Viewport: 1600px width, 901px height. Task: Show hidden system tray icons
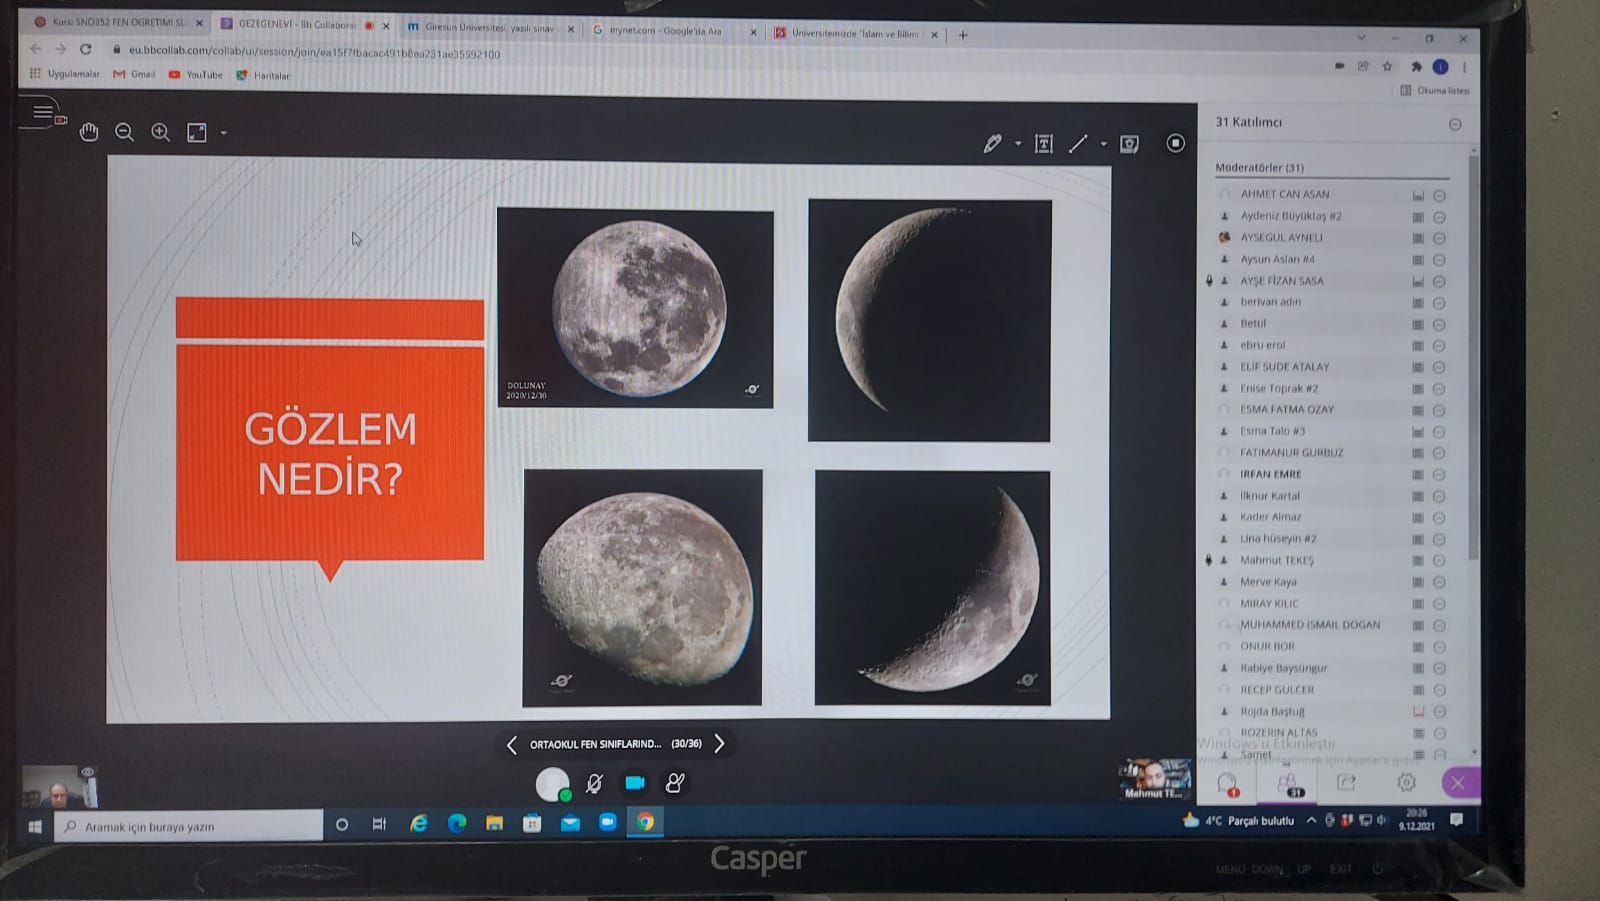[1311, 821]
